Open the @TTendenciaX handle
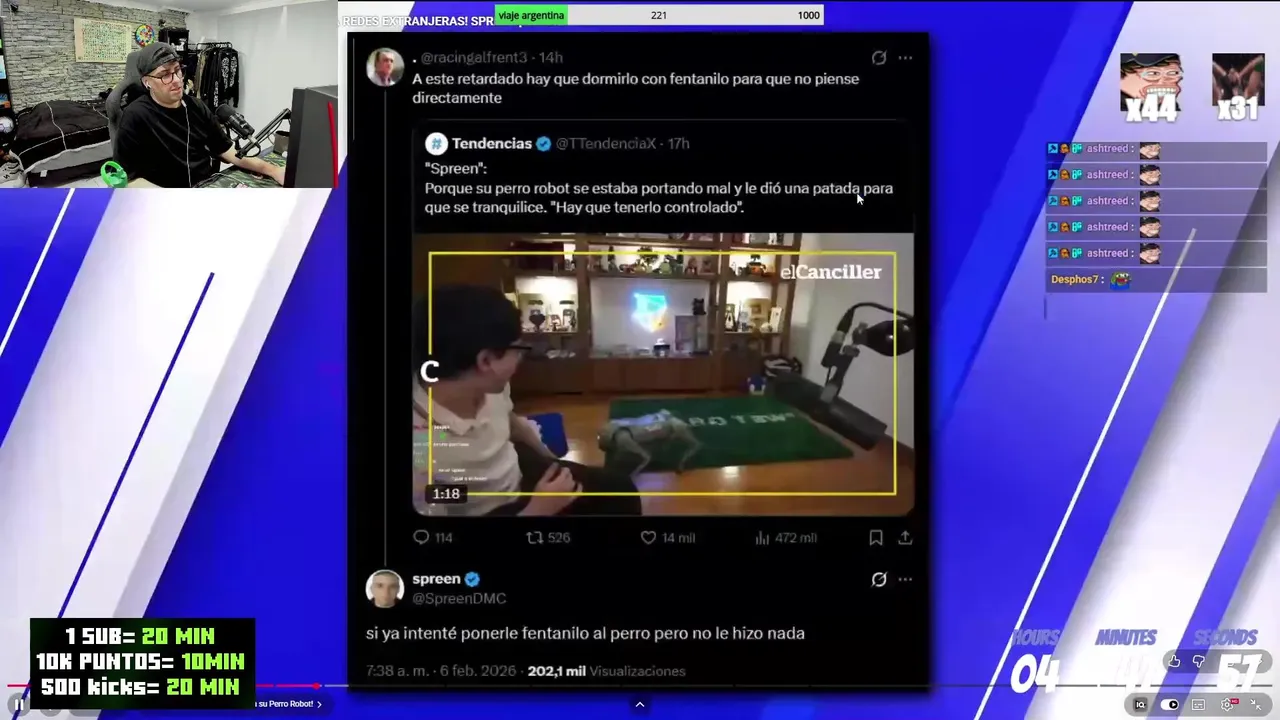The image size is (1280, 720). click(x=606, y=144)
